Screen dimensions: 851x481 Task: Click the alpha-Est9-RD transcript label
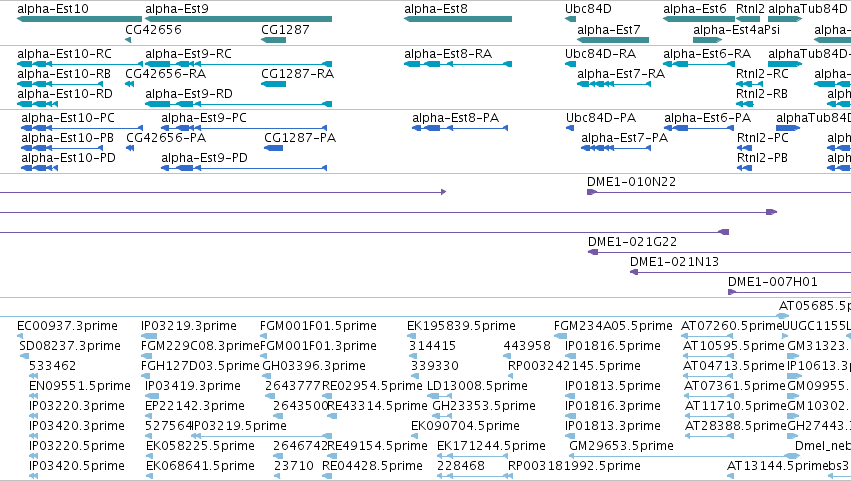189,93
